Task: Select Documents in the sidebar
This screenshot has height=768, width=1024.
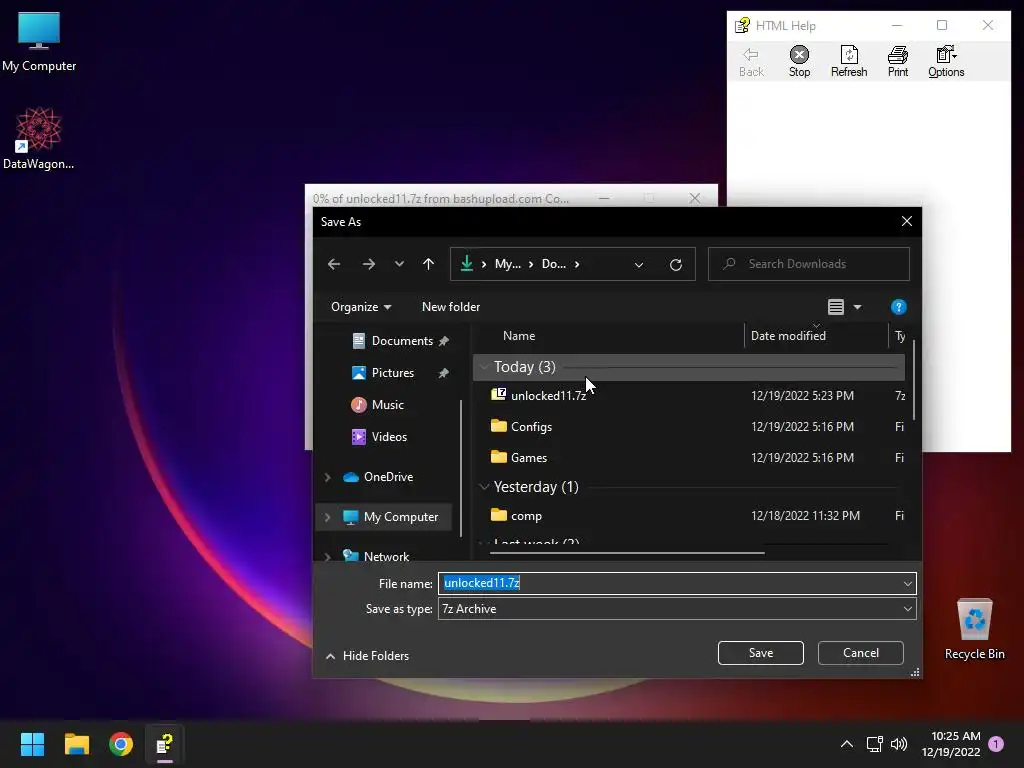Action: pos(402,341)
